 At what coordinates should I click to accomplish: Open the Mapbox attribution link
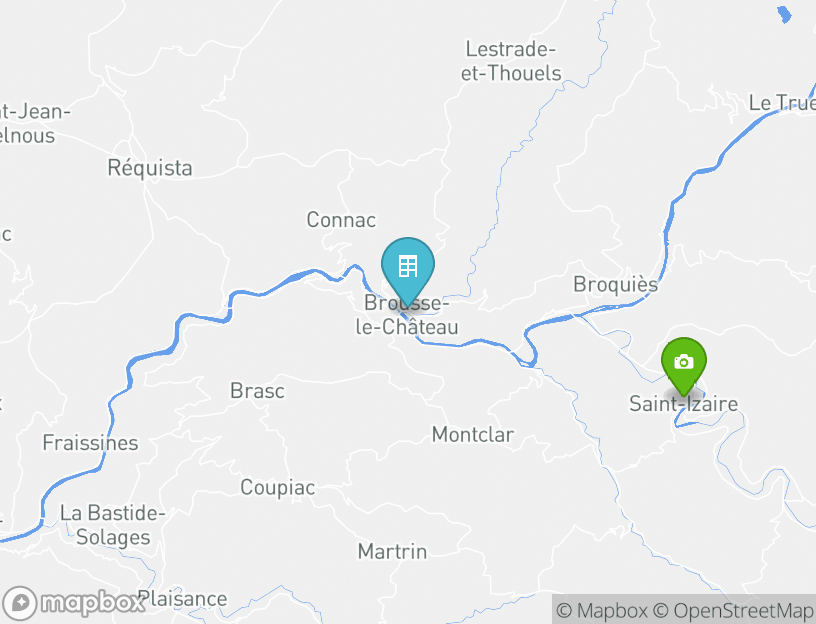click(602, 610)
